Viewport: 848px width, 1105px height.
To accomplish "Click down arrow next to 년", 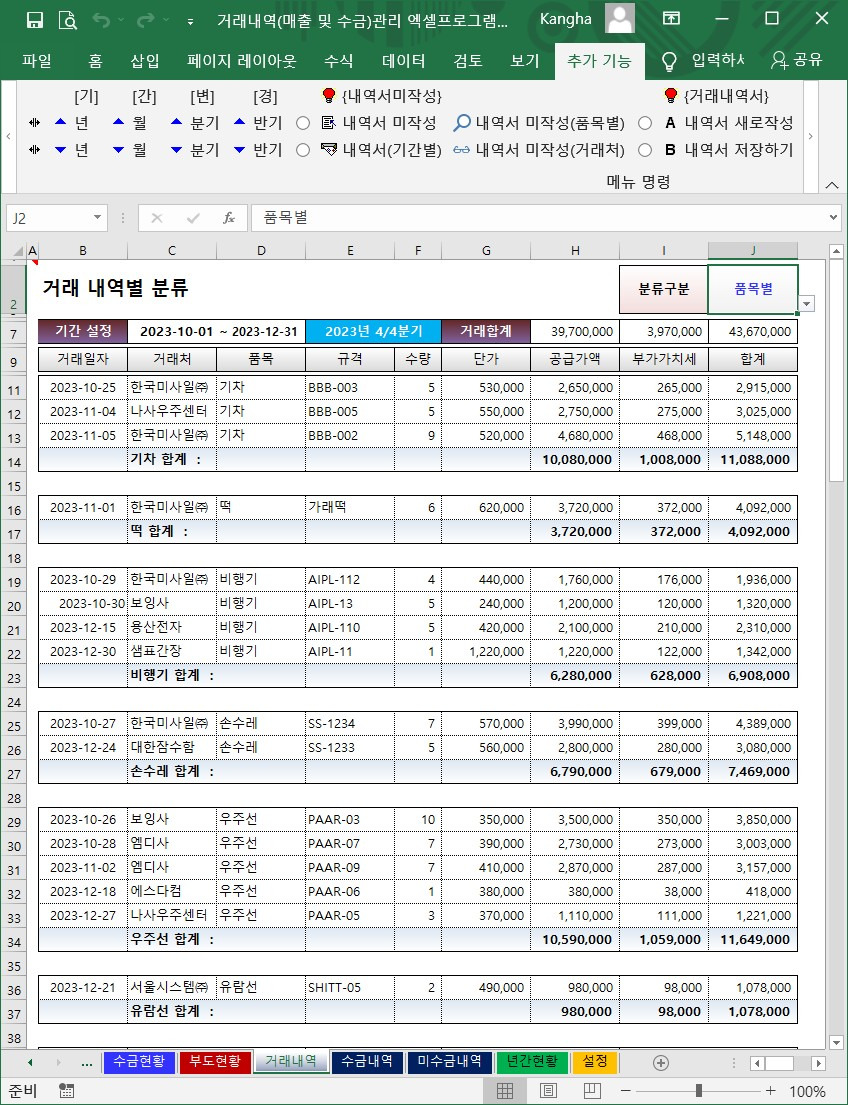I will pos(61,149).
